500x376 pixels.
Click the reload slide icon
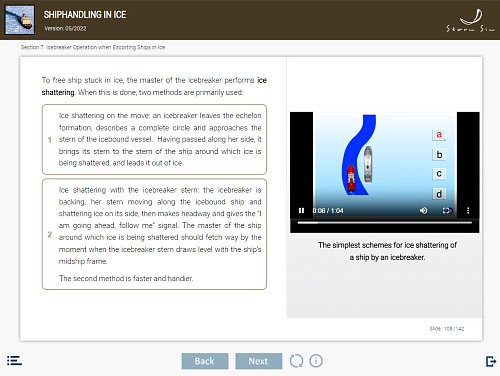pyautogui.click(x=296, y=361)
